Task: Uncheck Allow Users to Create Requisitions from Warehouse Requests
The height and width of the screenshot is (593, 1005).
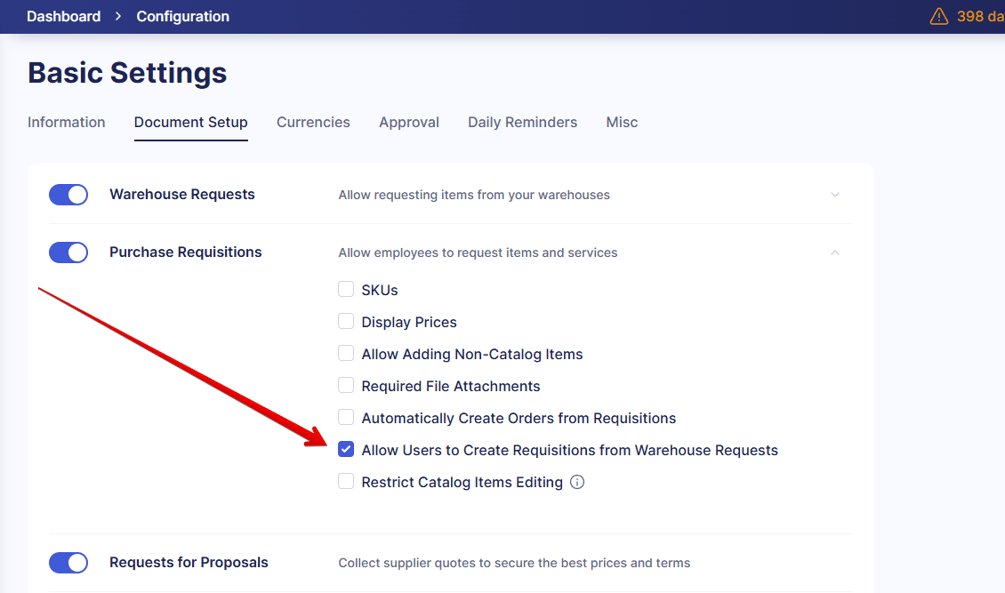Action: point(345,449)
